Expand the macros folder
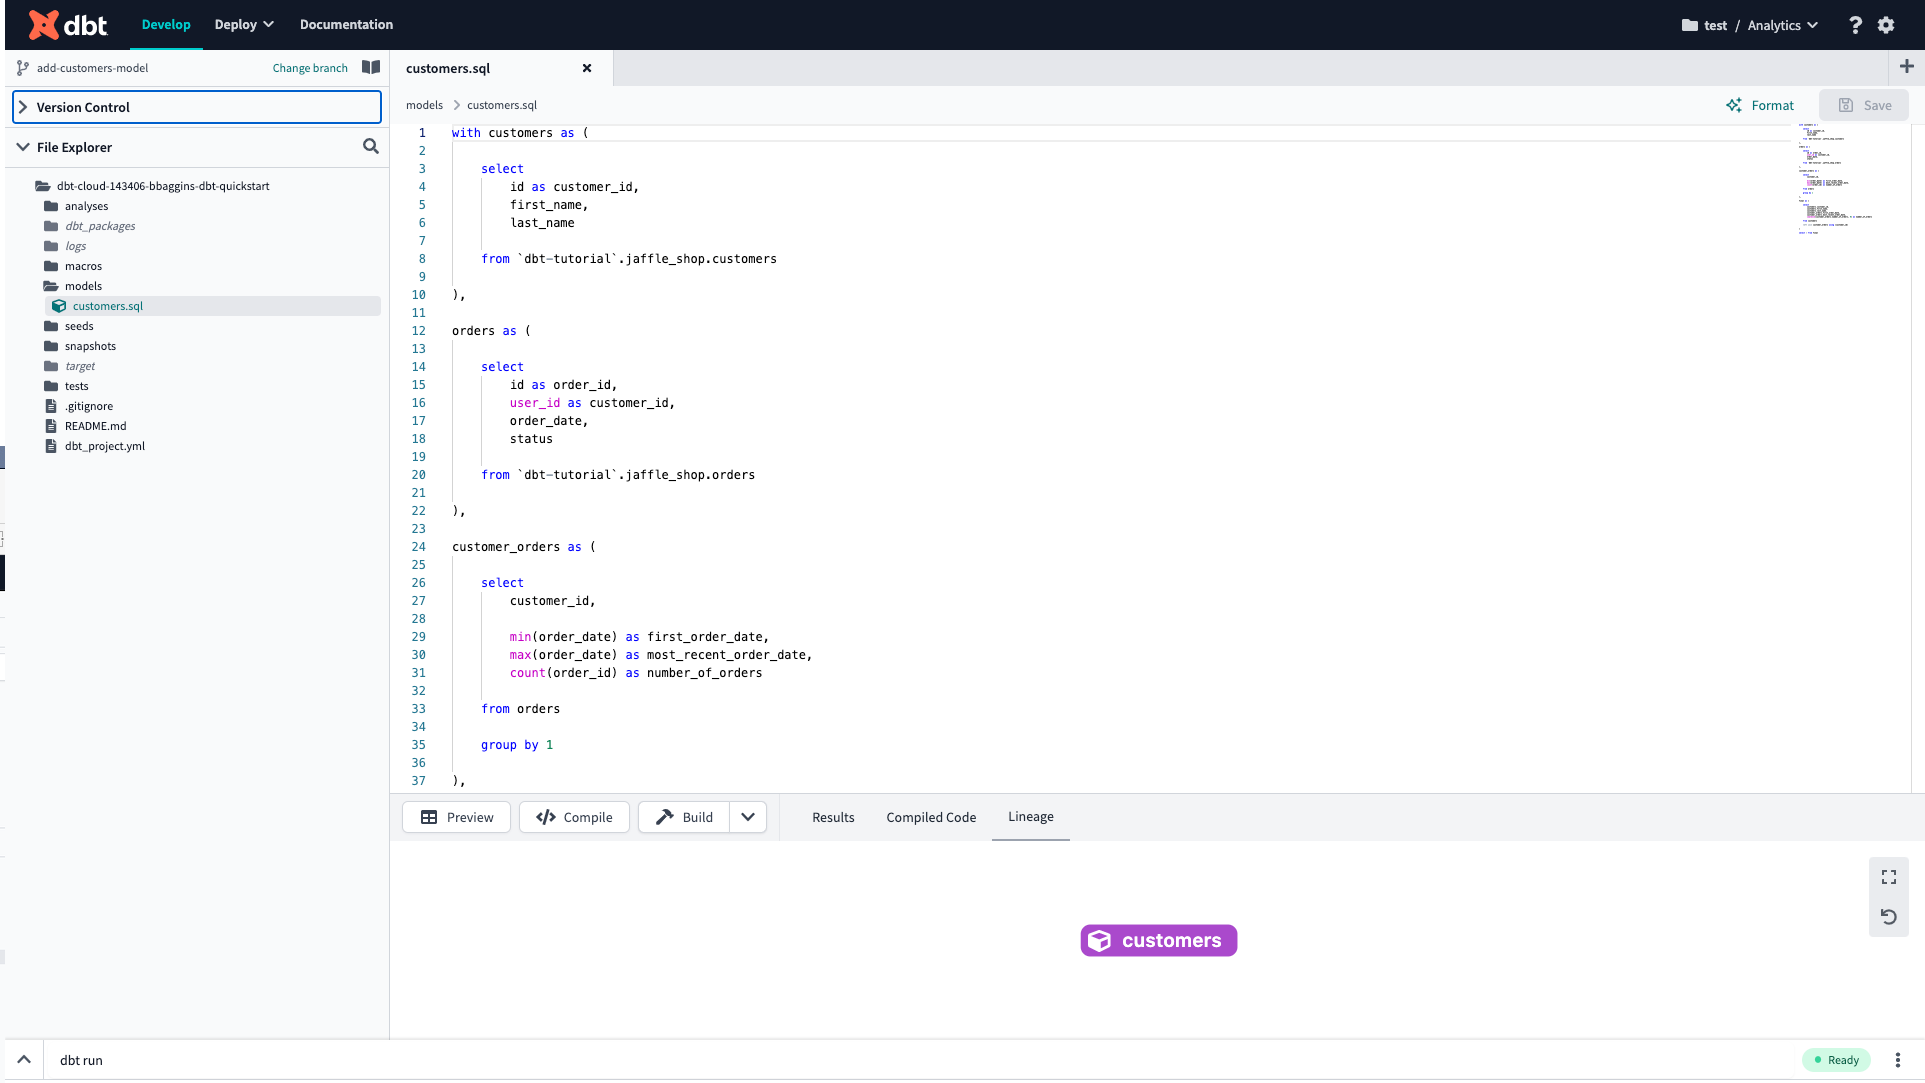The image size is (1925, 1083). 73,266
